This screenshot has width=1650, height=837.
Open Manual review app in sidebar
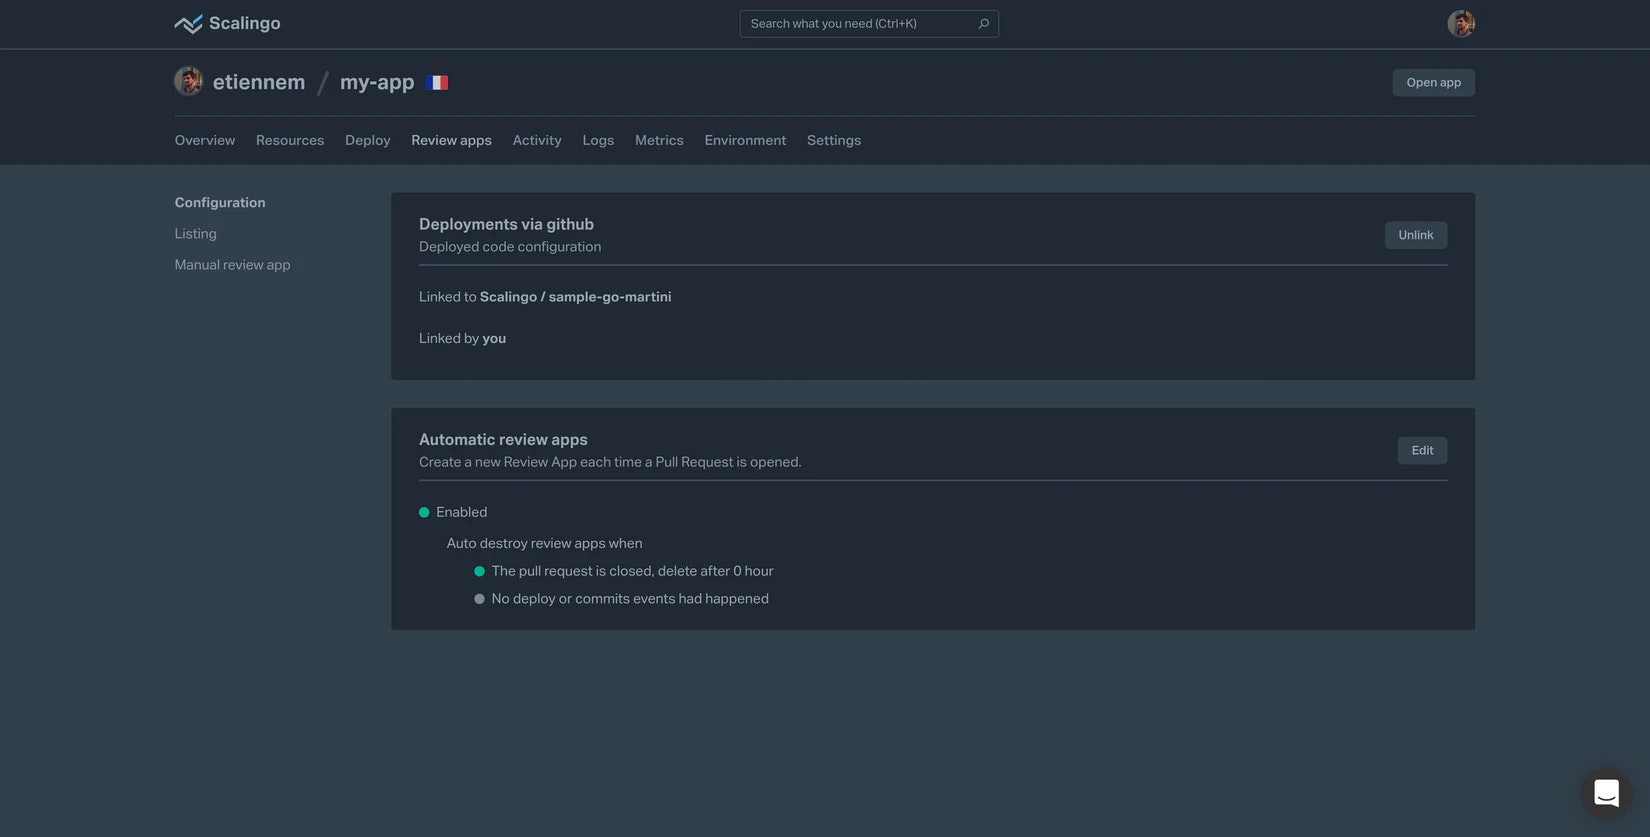tap(232, 265)
